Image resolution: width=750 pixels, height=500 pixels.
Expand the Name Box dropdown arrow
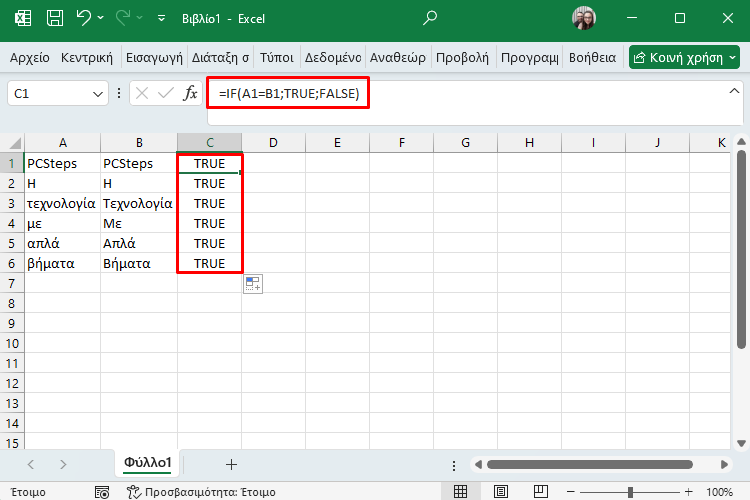[98, 94]
